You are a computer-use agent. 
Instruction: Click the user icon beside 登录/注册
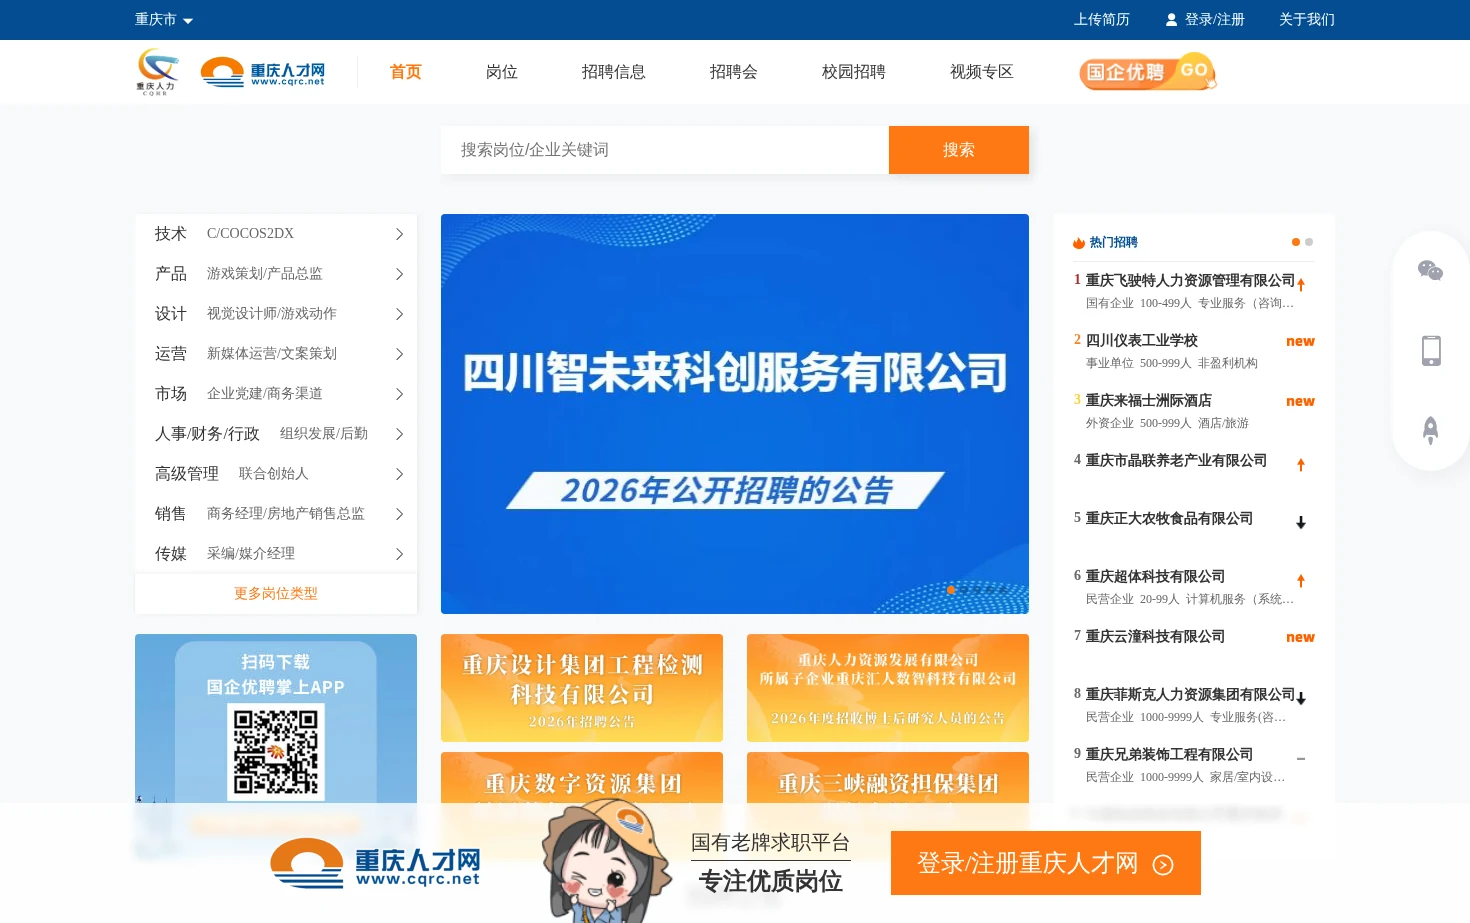(1172, 20)
